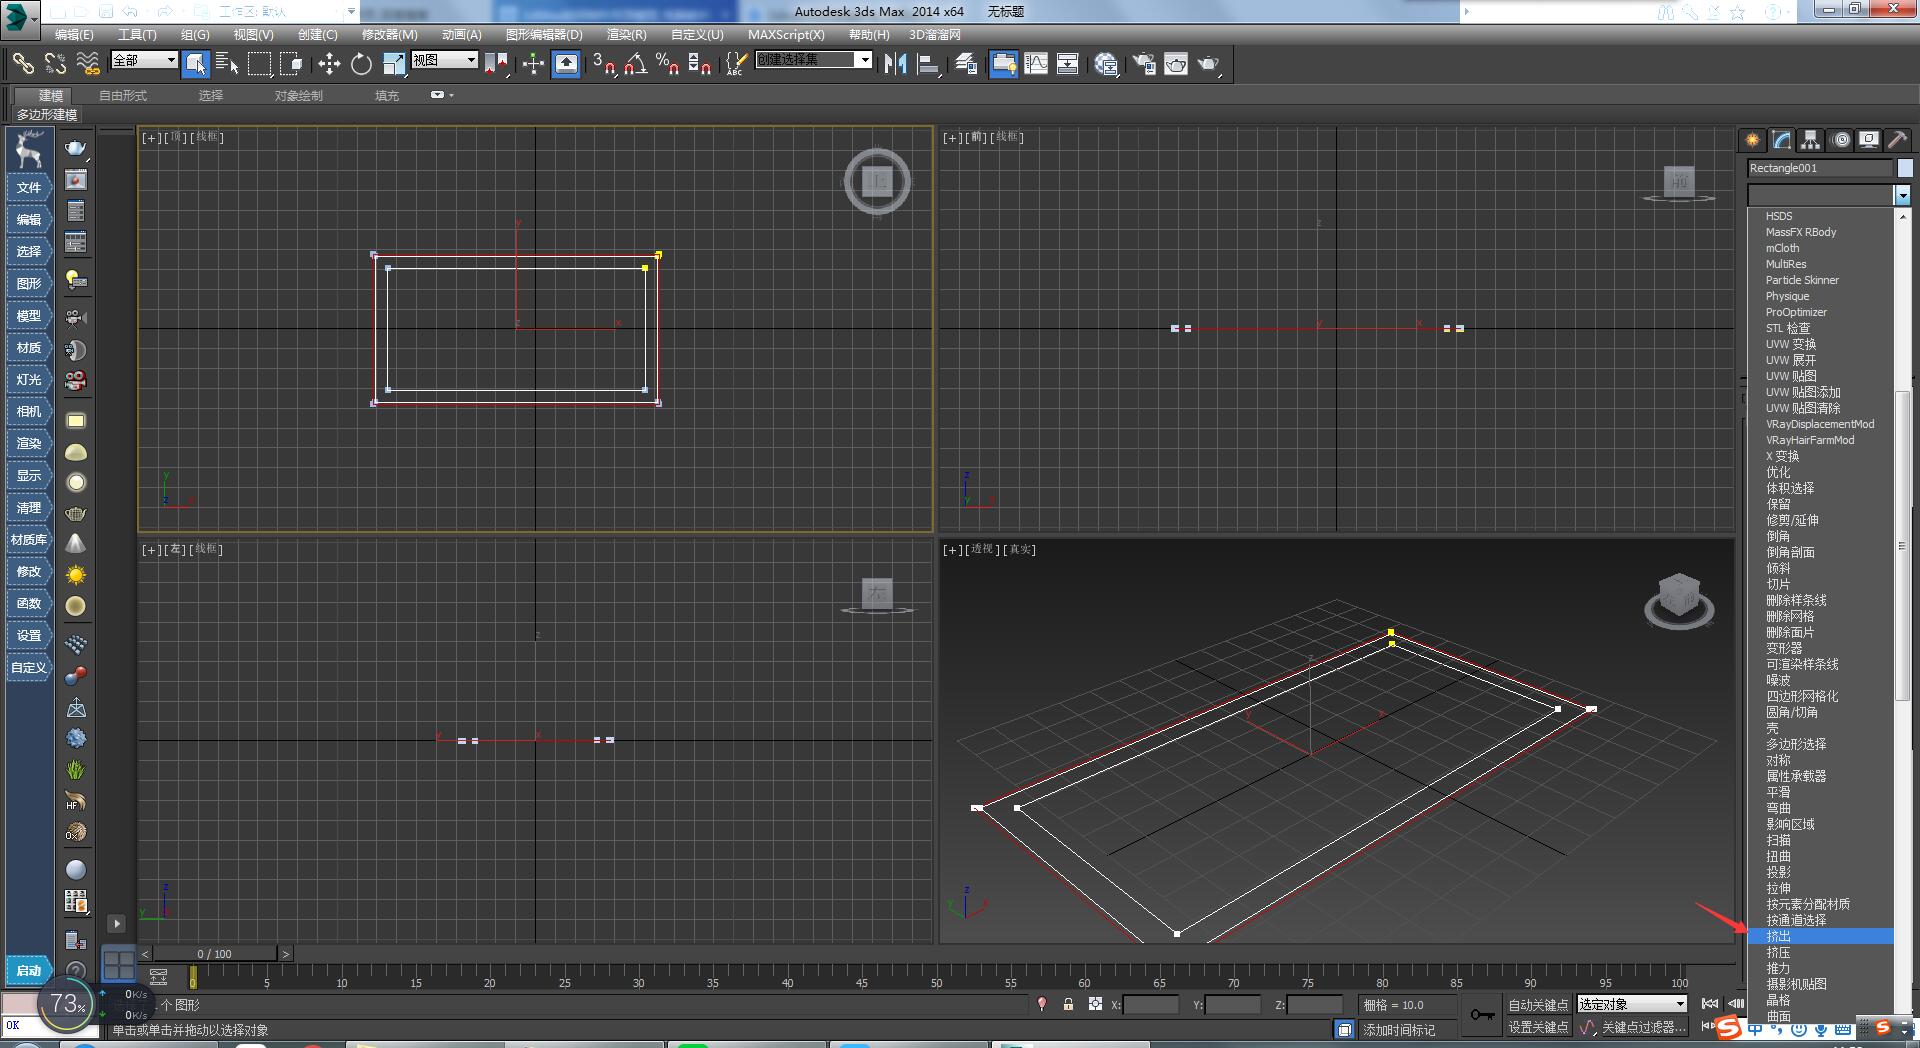
Task: Enable 自动关键点 auto key mode
Action: 1537,1005
